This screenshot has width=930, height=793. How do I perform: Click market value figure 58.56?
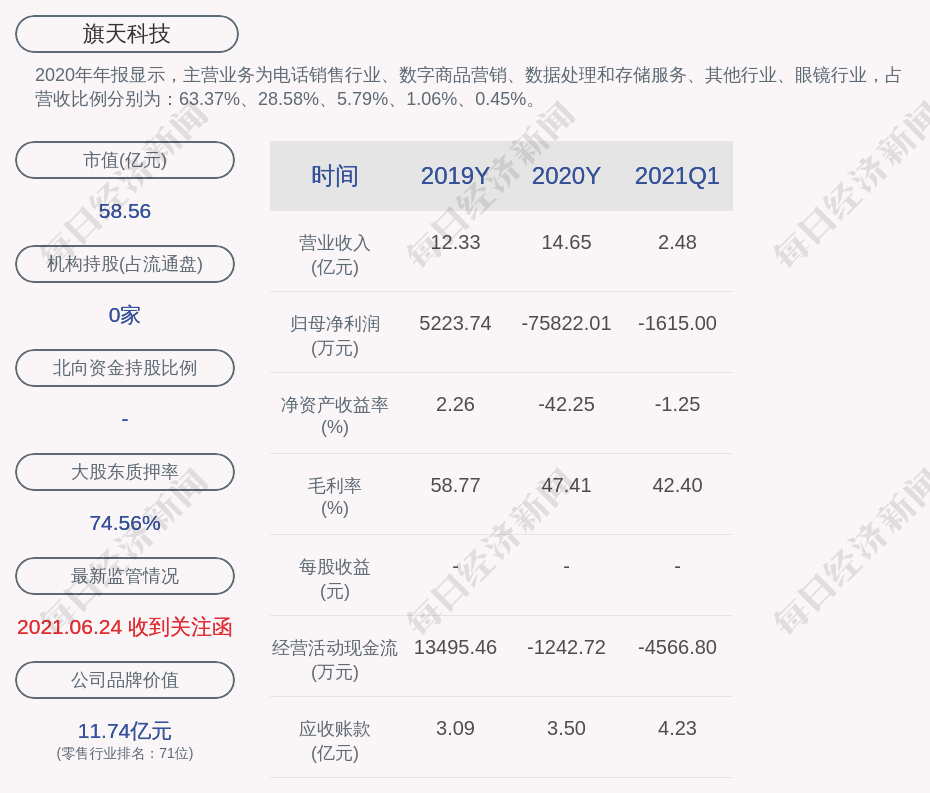tap(125, 211)
